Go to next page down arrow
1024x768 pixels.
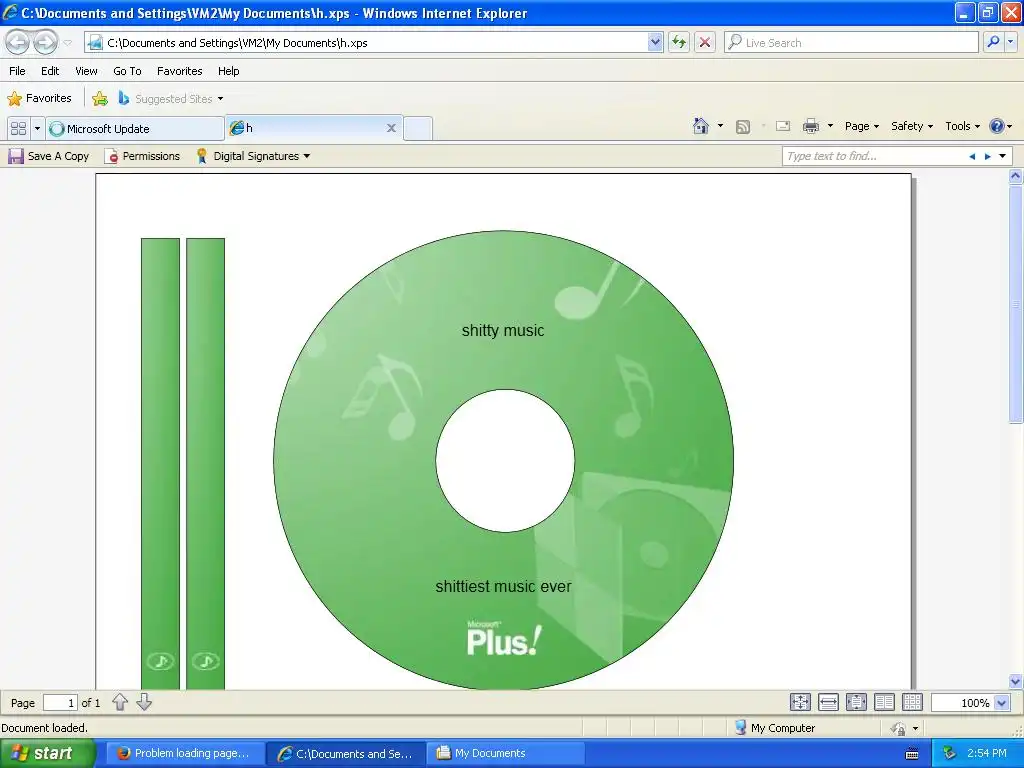pos(144,702)
